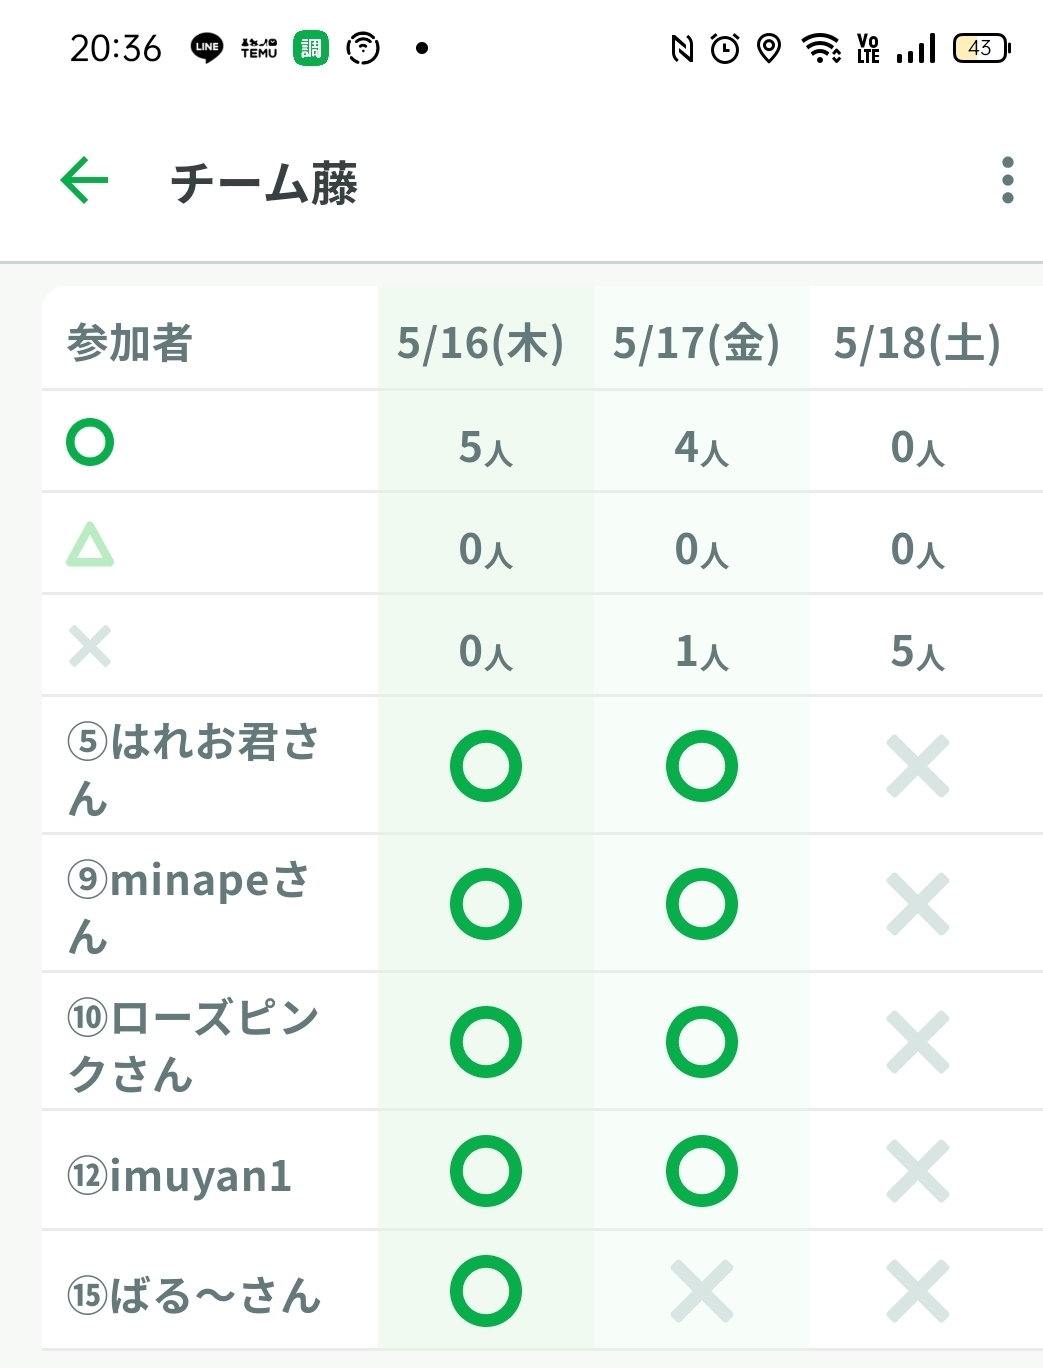Tap the triangle summary row icon
Image resolution: width=1043 pixels, height=1368 pixels.
[x=90, y=545]
